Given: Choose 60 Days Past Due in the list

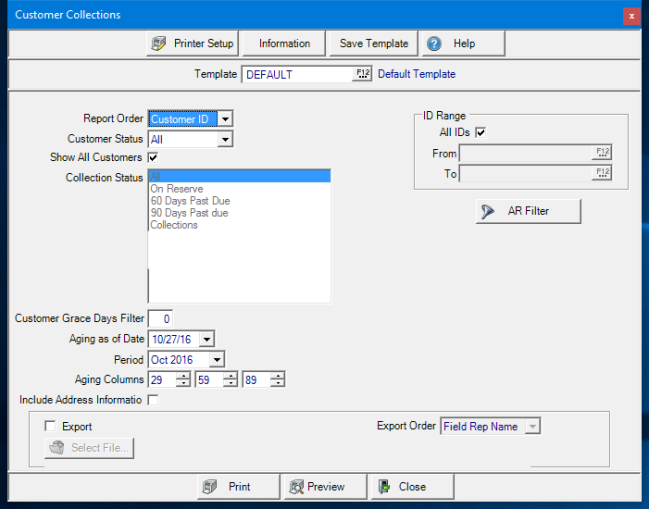Looking at the screenshot, I should click(x=190, y=201).
